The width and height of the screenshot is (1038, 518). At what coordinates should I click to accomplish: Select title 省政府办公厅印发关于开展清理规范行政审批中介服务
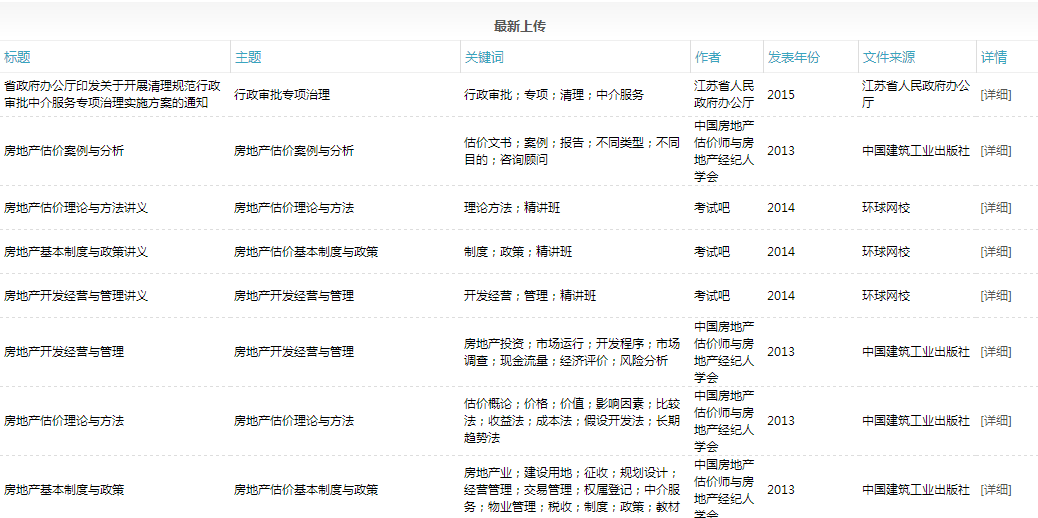[x=113, y=95]
